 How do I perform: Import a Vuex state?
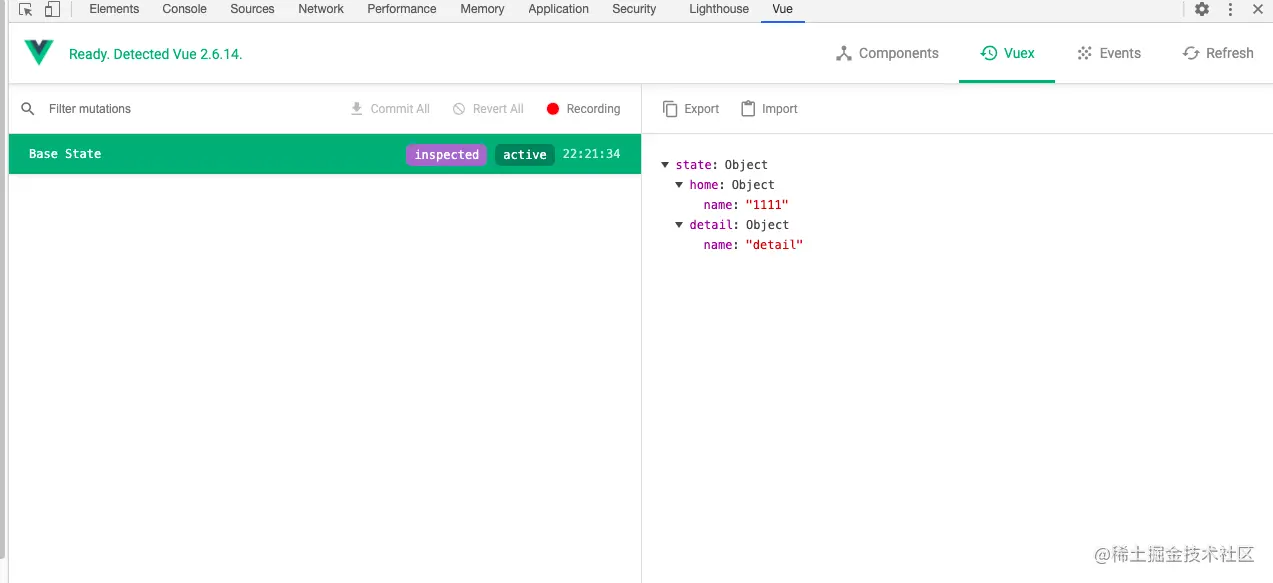coord(769,109)
